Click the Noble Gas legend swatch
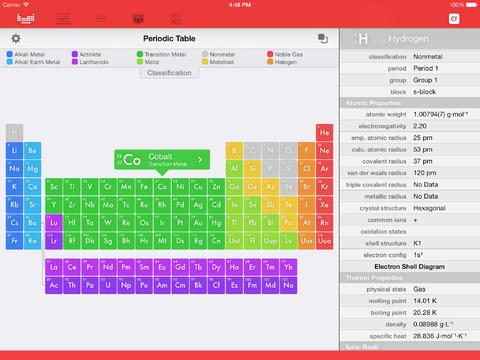The width and height of the screenshot is (480, 360). [270, 54]
